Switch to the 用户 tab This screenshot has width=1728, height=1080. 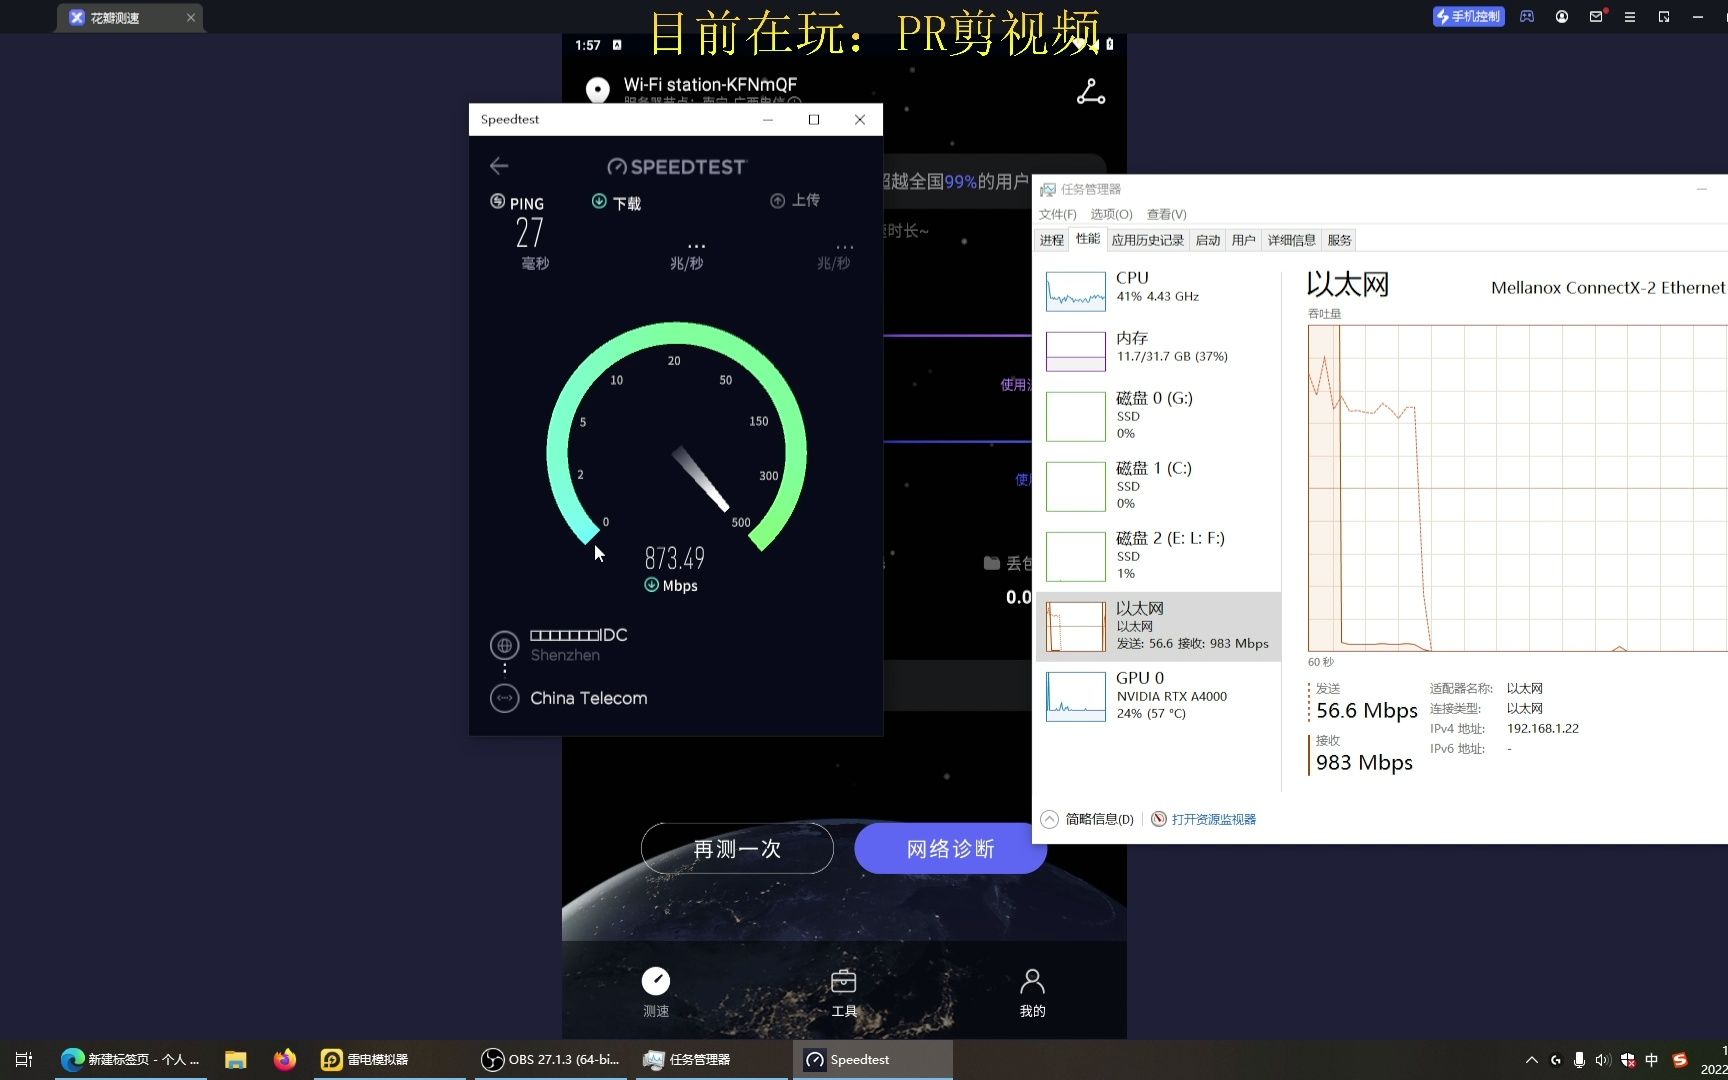(1244, 240)
